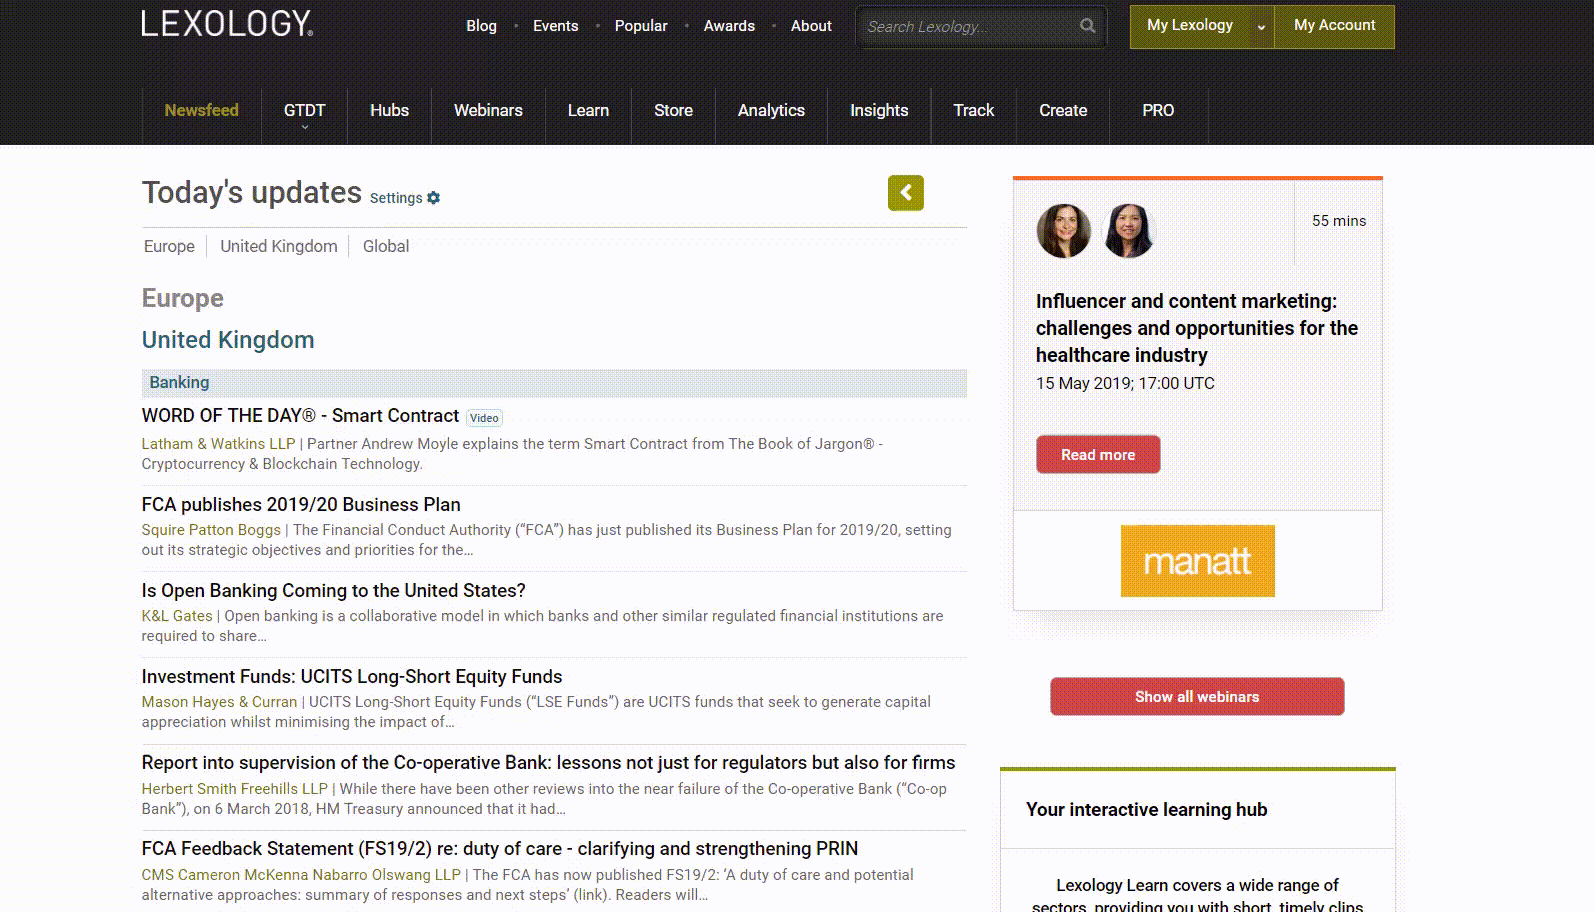Click the first speaker's photo
Screen dimensions: 1594x912
pyautogui.click(x=1064, y=231)
